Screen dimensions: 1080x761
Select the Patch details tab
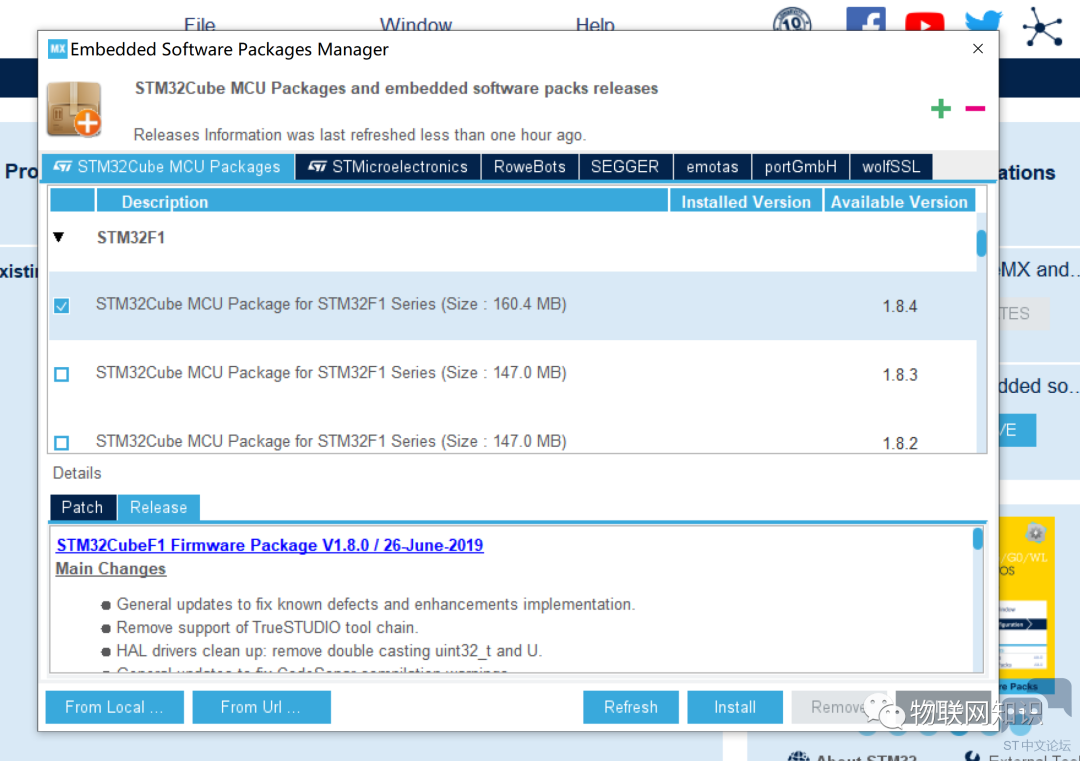(83, 508)
